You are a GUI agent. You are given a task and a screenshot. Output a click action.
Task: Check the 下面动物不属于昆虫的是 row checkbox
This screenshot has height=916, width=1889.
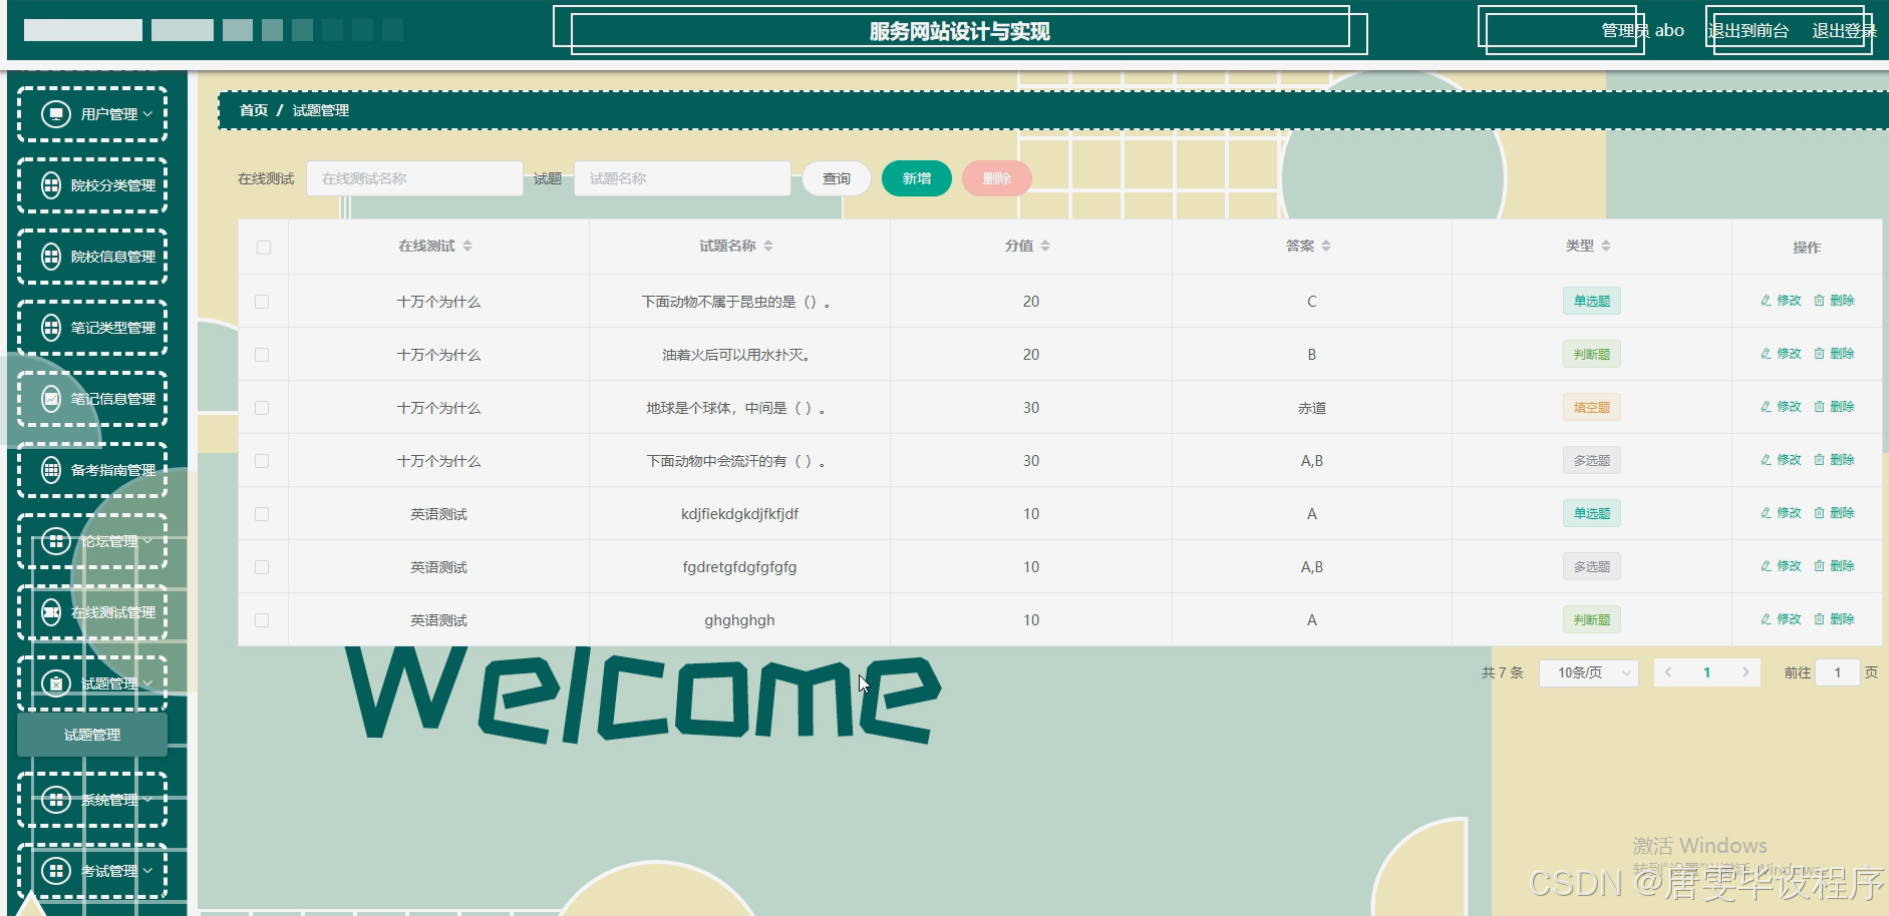pos(262,301)
